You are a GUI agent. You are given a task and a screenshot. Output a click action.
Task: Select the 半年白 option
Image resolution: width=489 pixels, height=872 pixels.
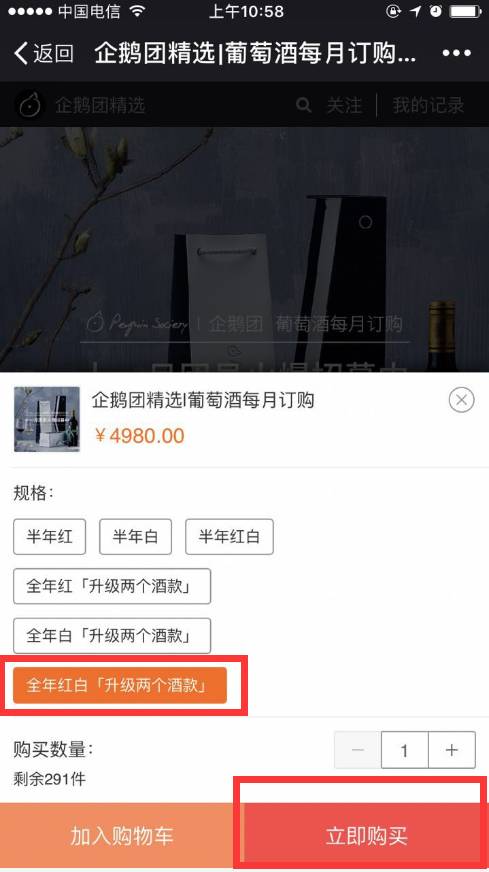tap(135, 537)
